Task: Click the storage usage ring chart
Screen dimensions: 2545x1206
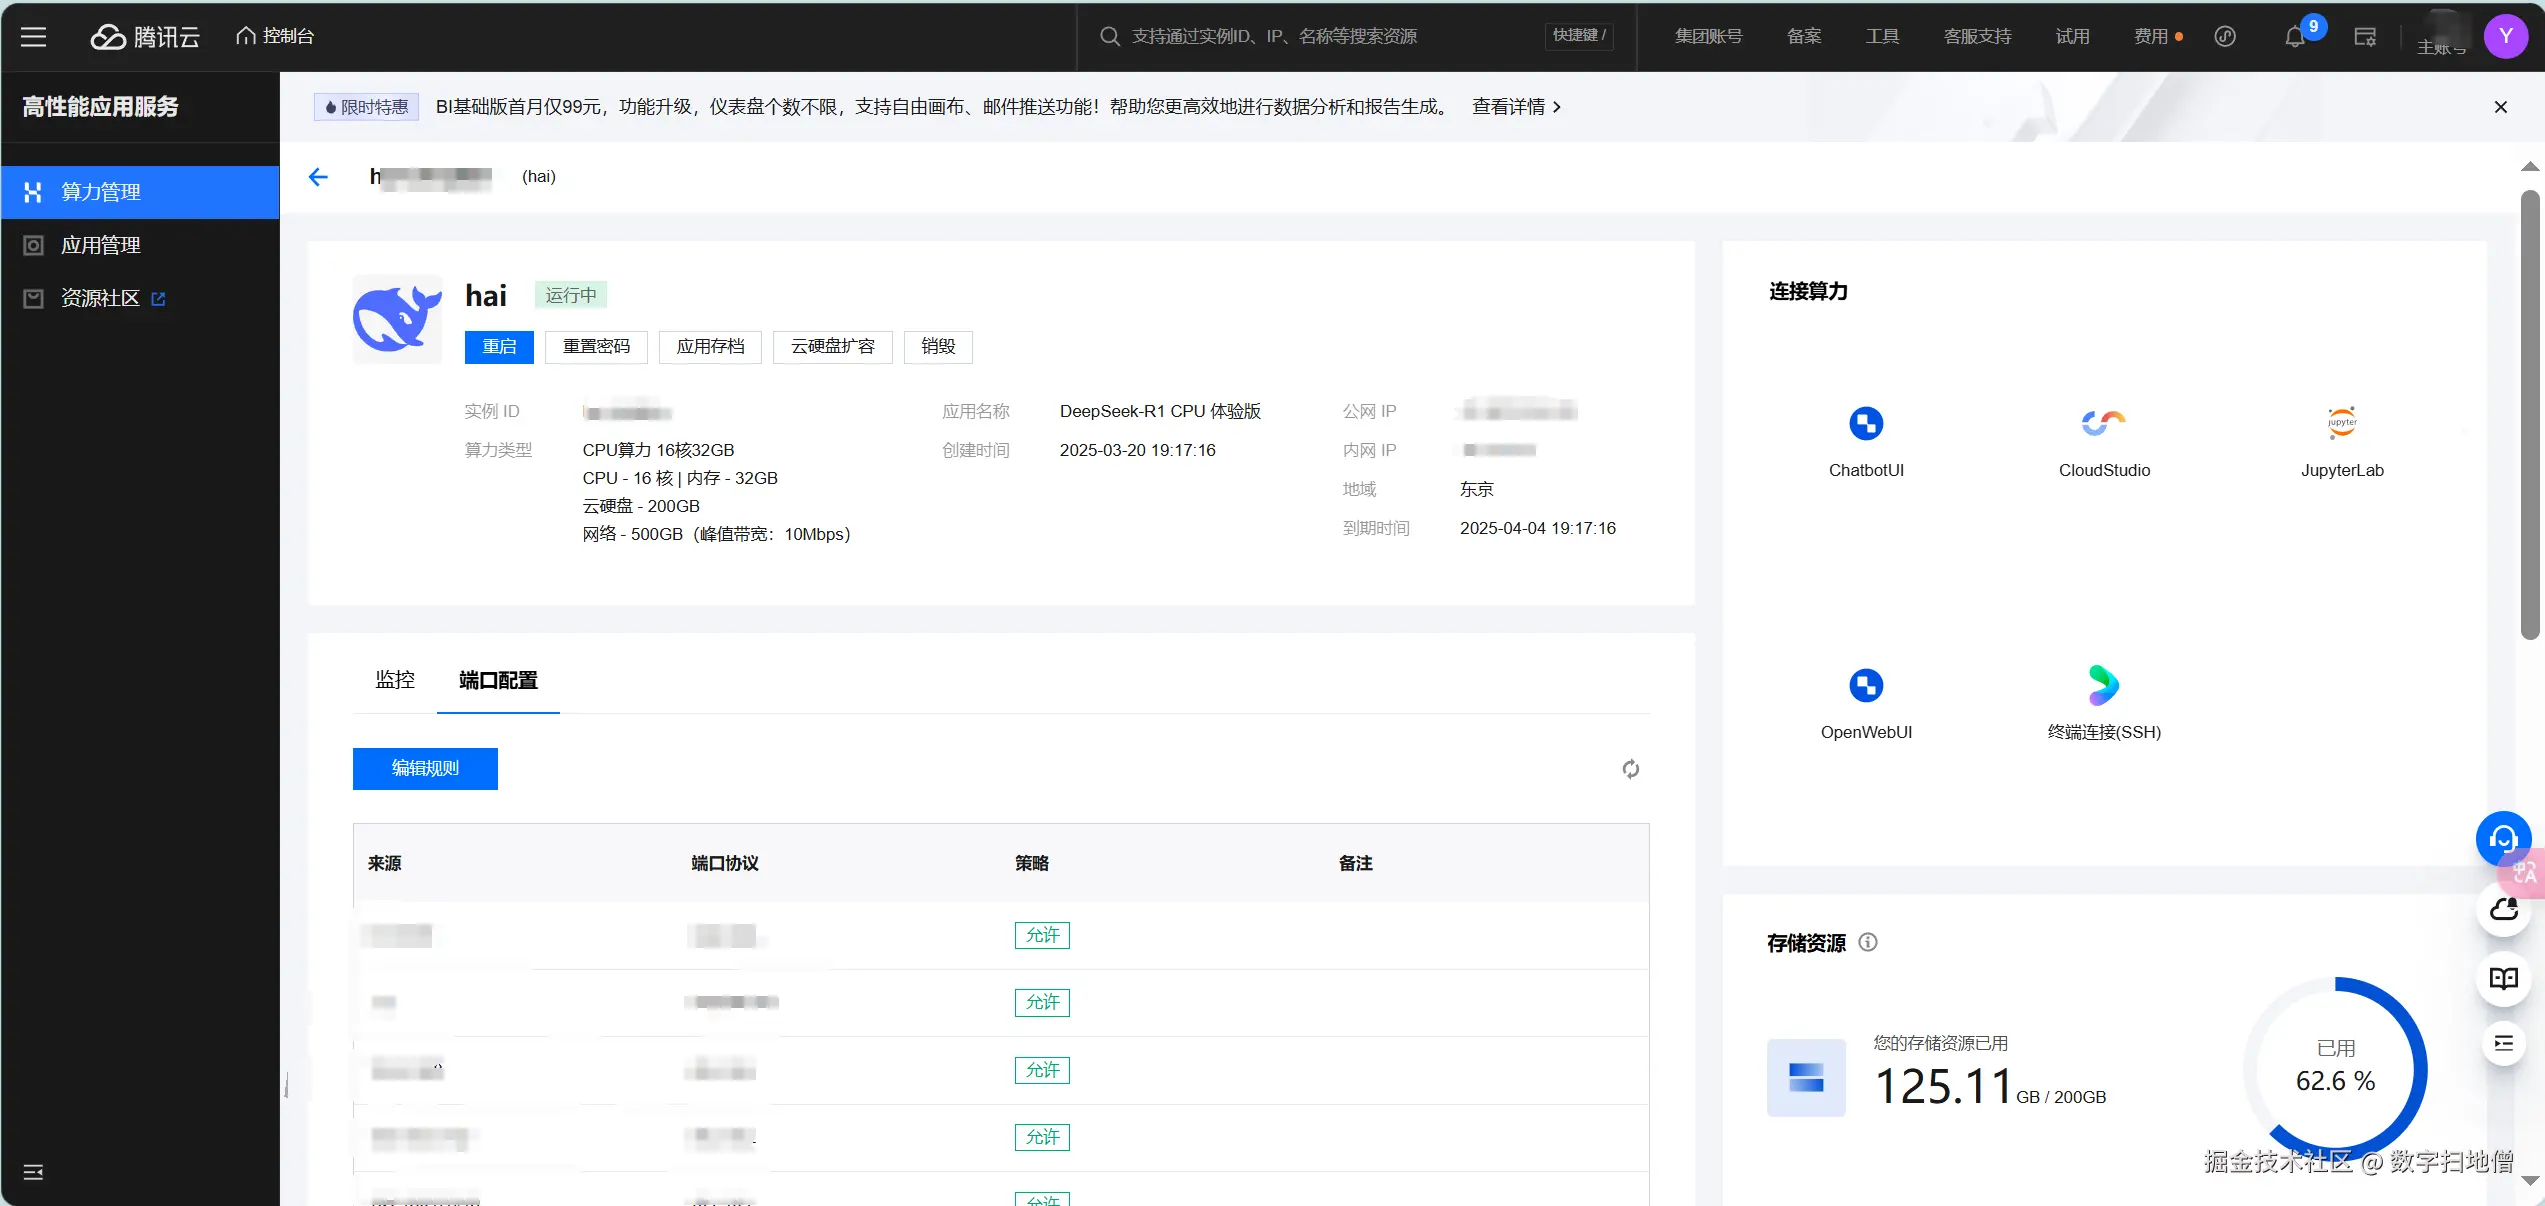Action: coord(2335,1068)
